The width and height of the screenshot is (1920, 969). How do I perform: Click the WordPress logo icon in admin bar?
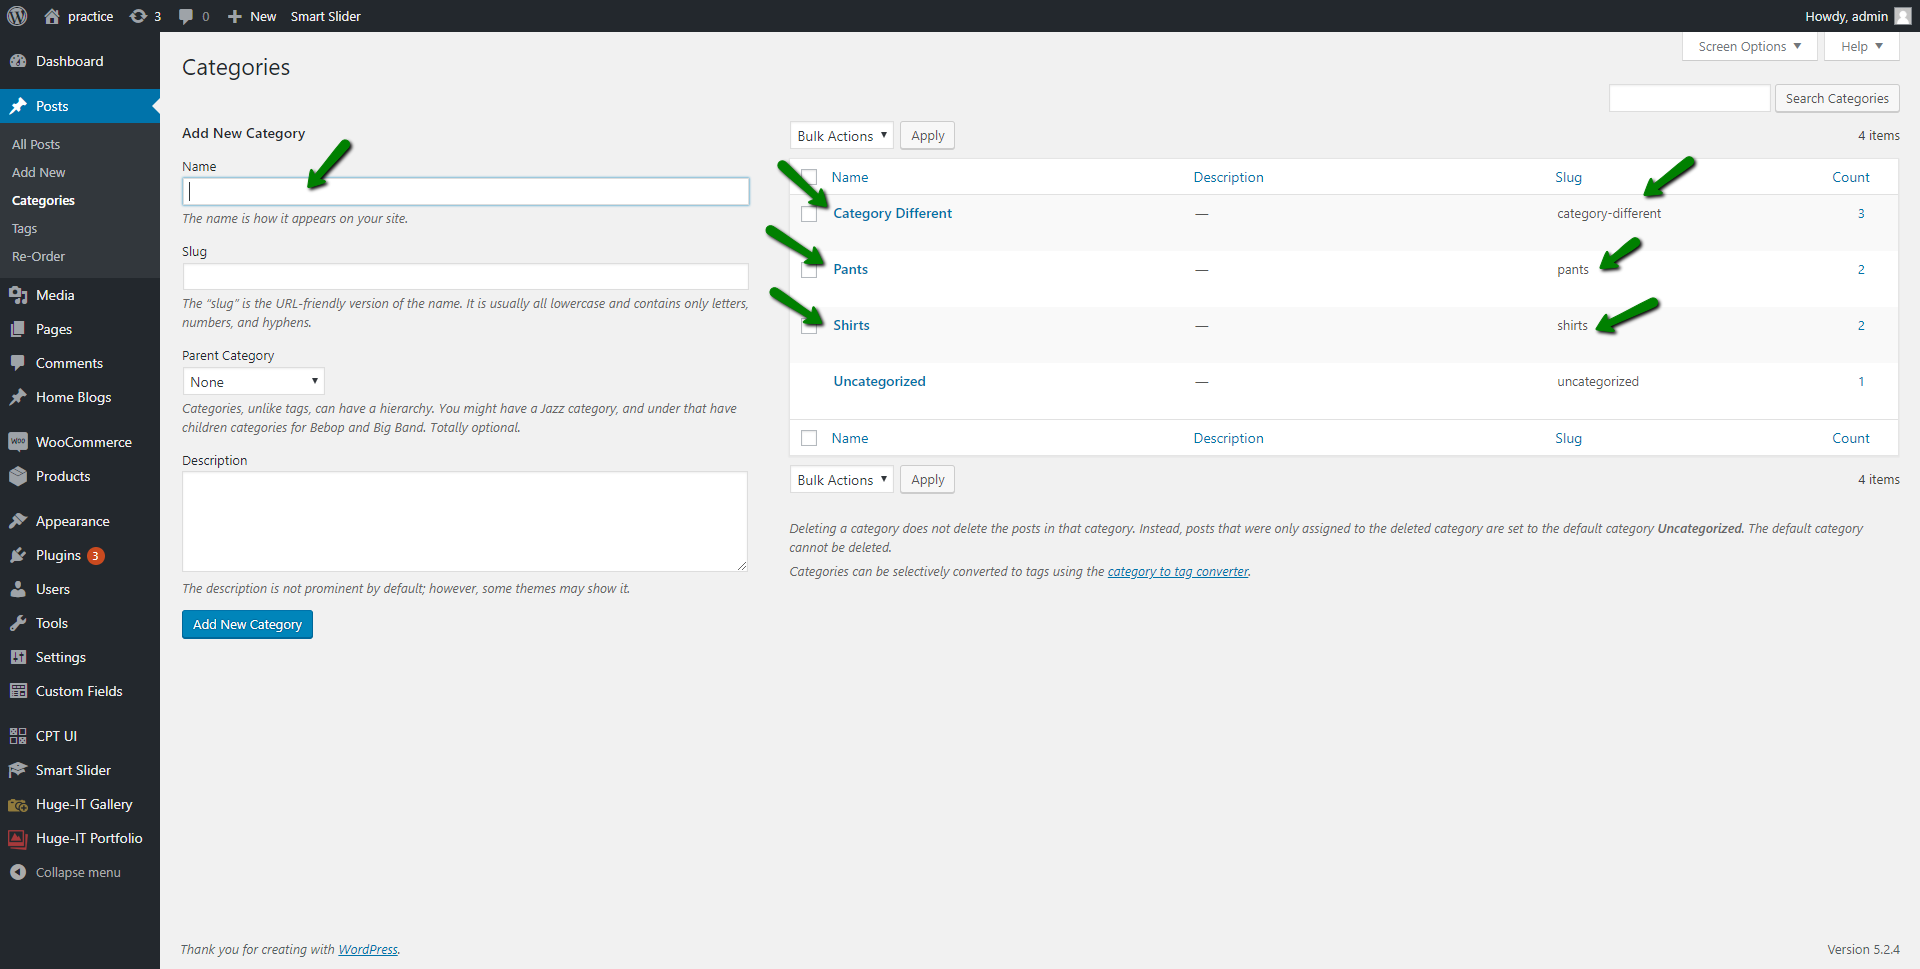(x=17, y=16)
